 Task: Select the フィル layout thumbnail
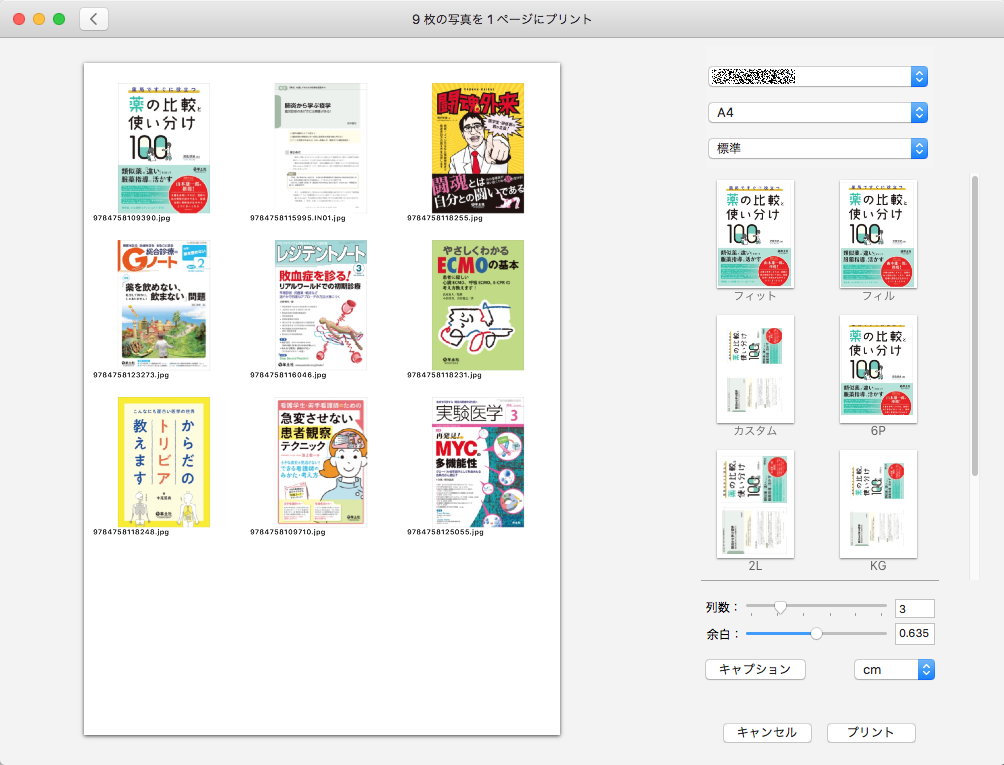click(x=878, y=234)
